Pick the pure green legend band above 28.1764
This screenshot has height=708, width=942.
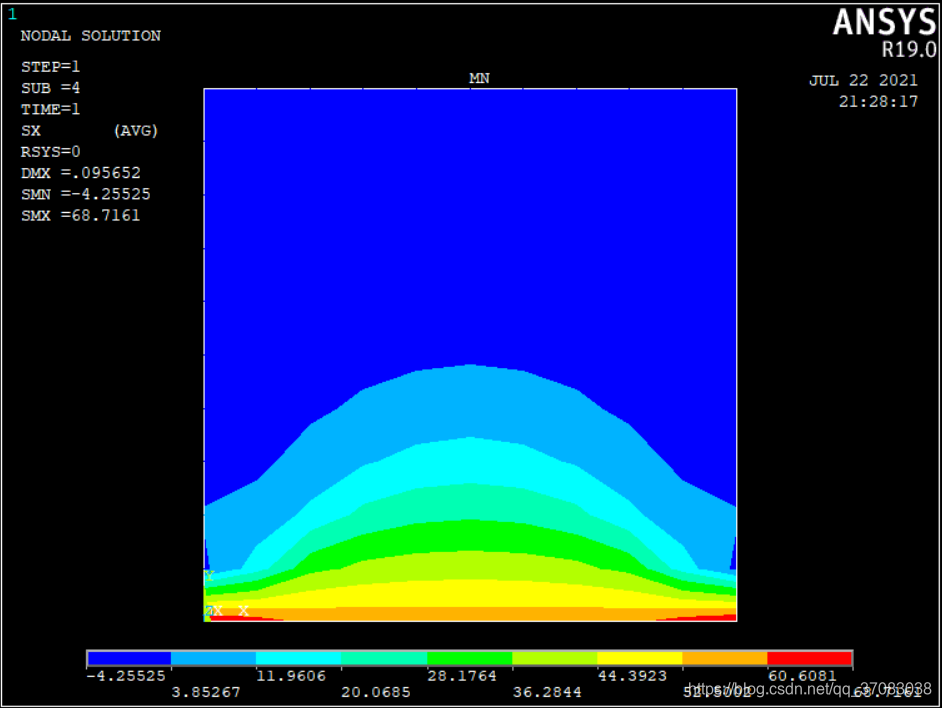click(x=470, y=659)
